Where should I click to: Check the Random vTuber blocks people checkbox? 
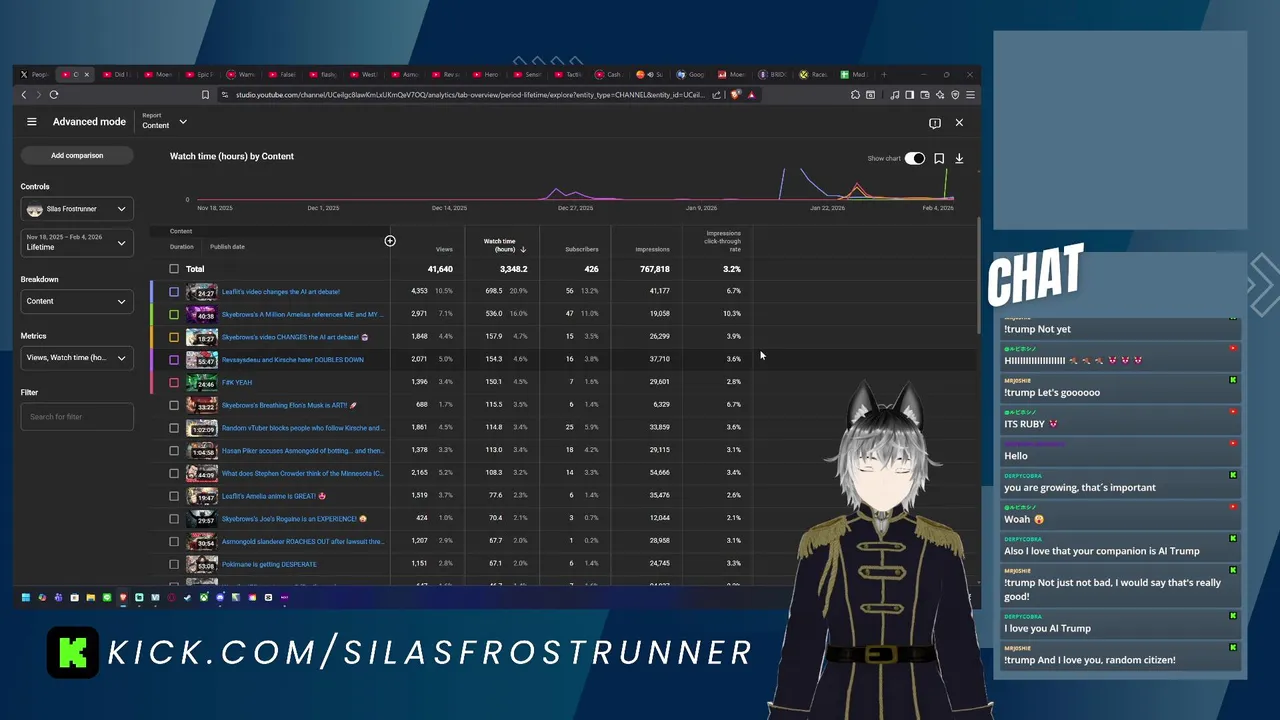pyautogui.click(x=174, y=428)
